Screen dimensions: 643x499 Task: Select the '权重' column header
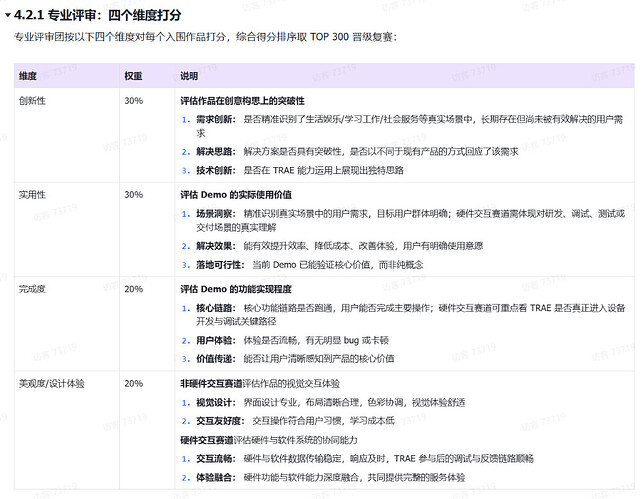tap(133, 76)
